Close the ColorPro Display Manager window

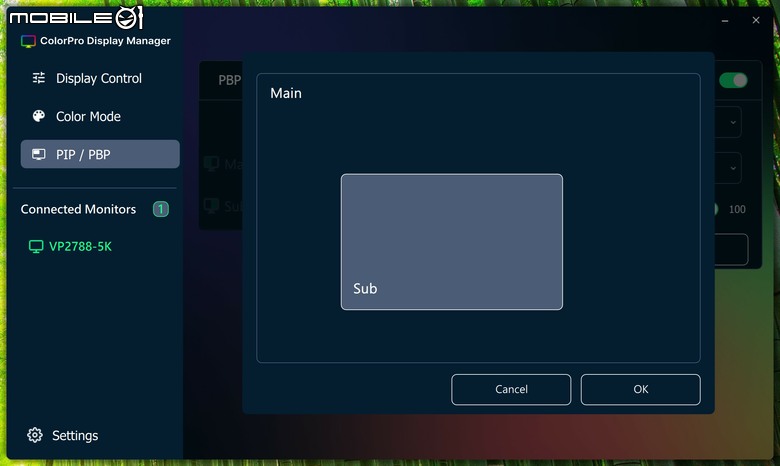tap(756, 20)
